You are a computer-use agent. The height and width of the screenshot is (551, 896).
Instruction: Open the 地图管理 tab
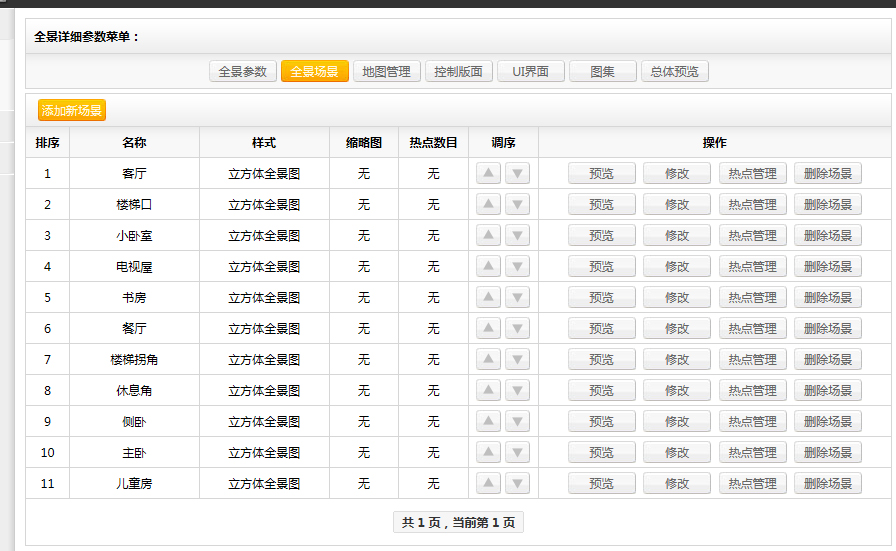[386, 72]
